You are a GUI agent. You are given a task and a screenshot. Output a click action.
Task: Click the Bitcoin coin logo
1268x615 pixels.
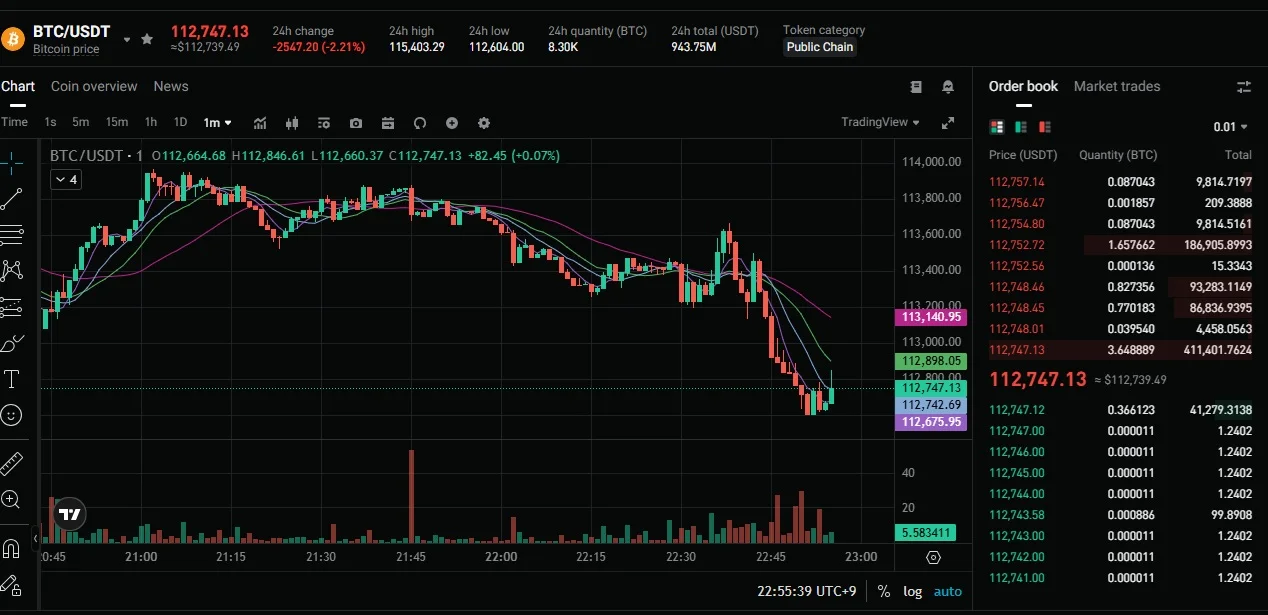pyautogui.click(x=14, y=39)
